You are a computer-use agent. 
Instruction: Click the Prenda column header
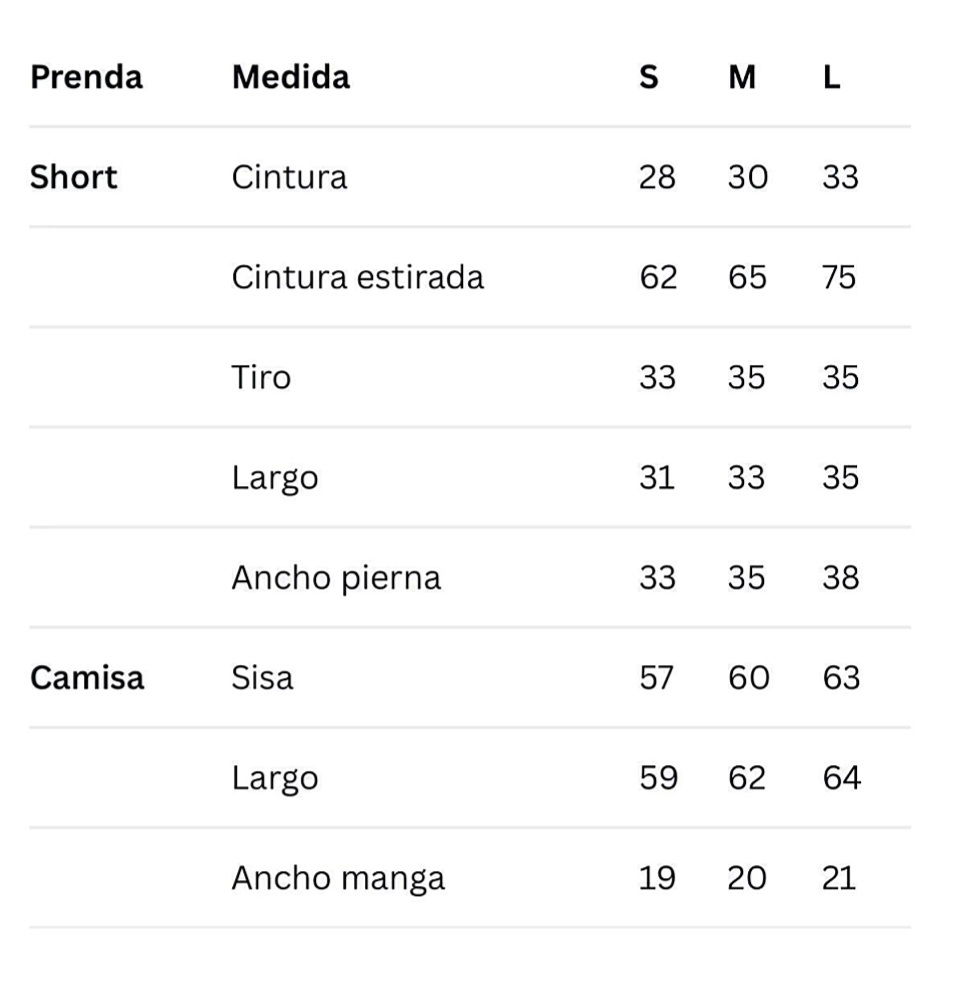(x=86, y=77)
